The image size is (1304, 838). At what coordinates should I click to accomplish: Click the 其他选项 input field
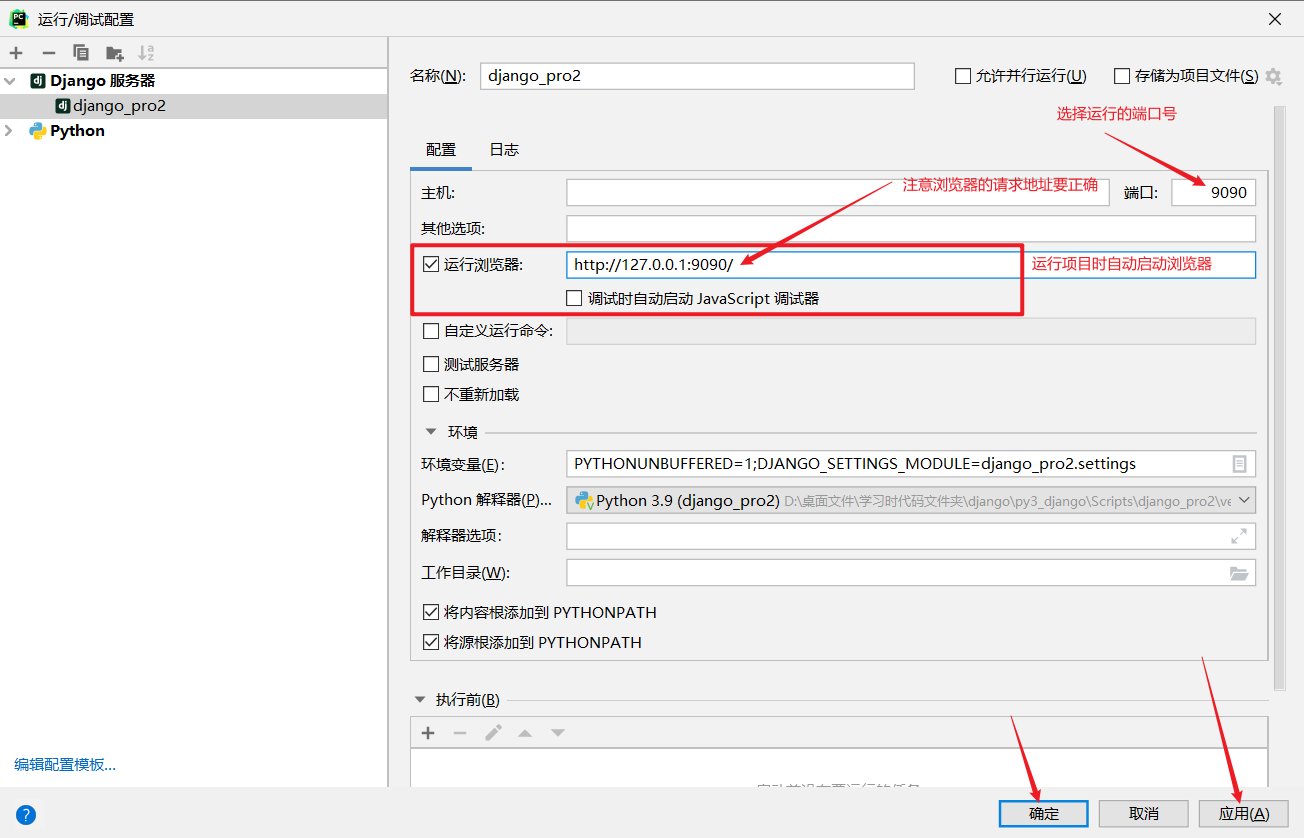pos(911,229)
